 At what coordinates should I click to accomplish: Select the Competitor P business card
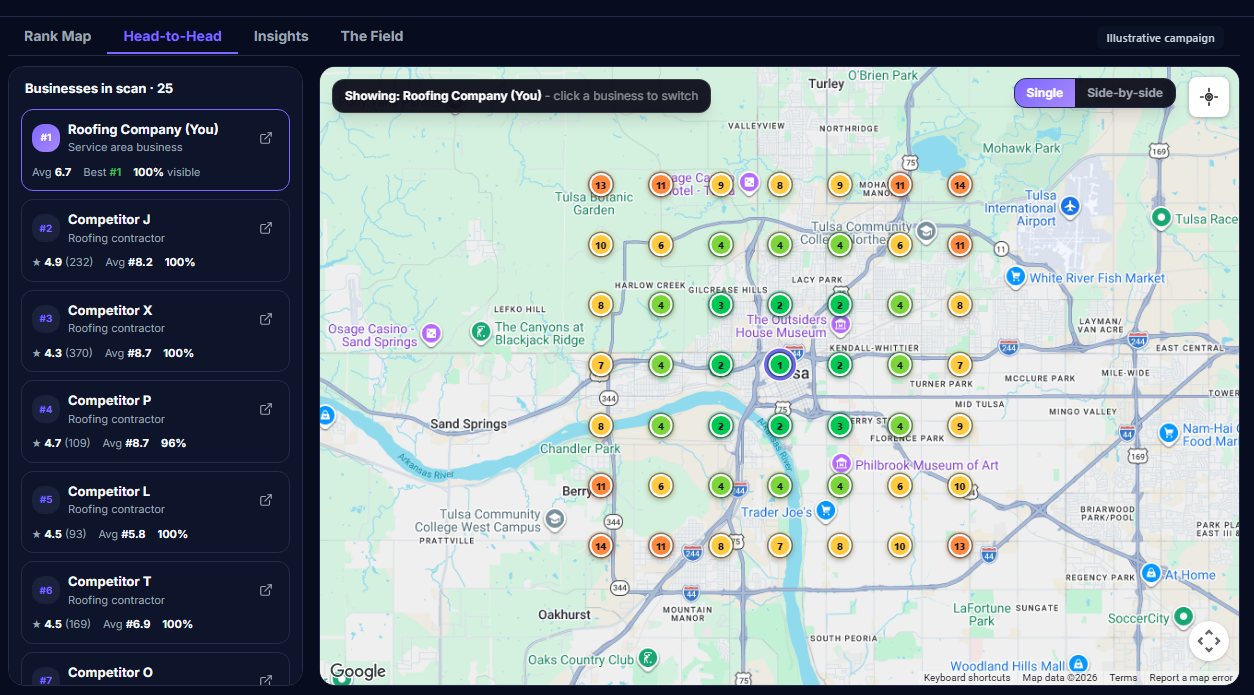(155, 421)
